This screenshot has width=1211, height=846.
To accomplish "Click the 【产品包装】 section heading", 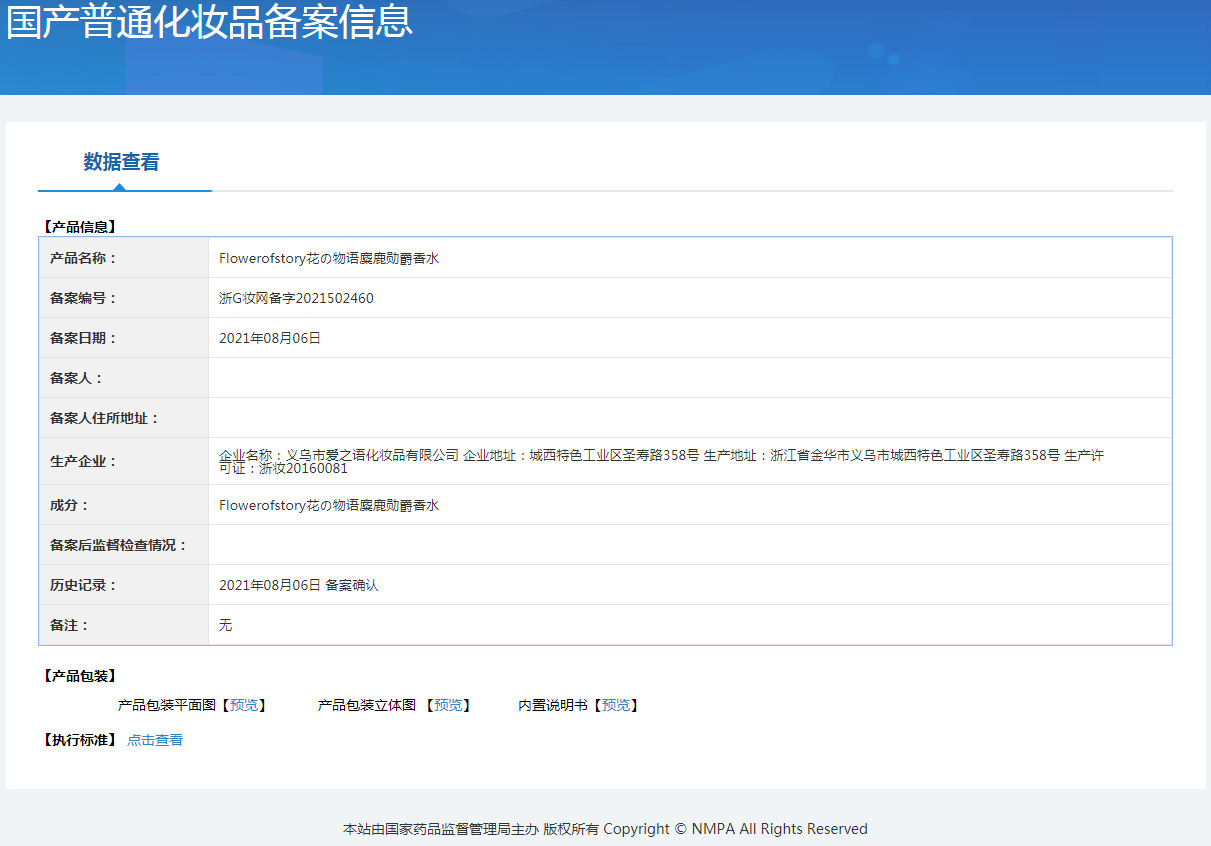I will coord(79,676).
